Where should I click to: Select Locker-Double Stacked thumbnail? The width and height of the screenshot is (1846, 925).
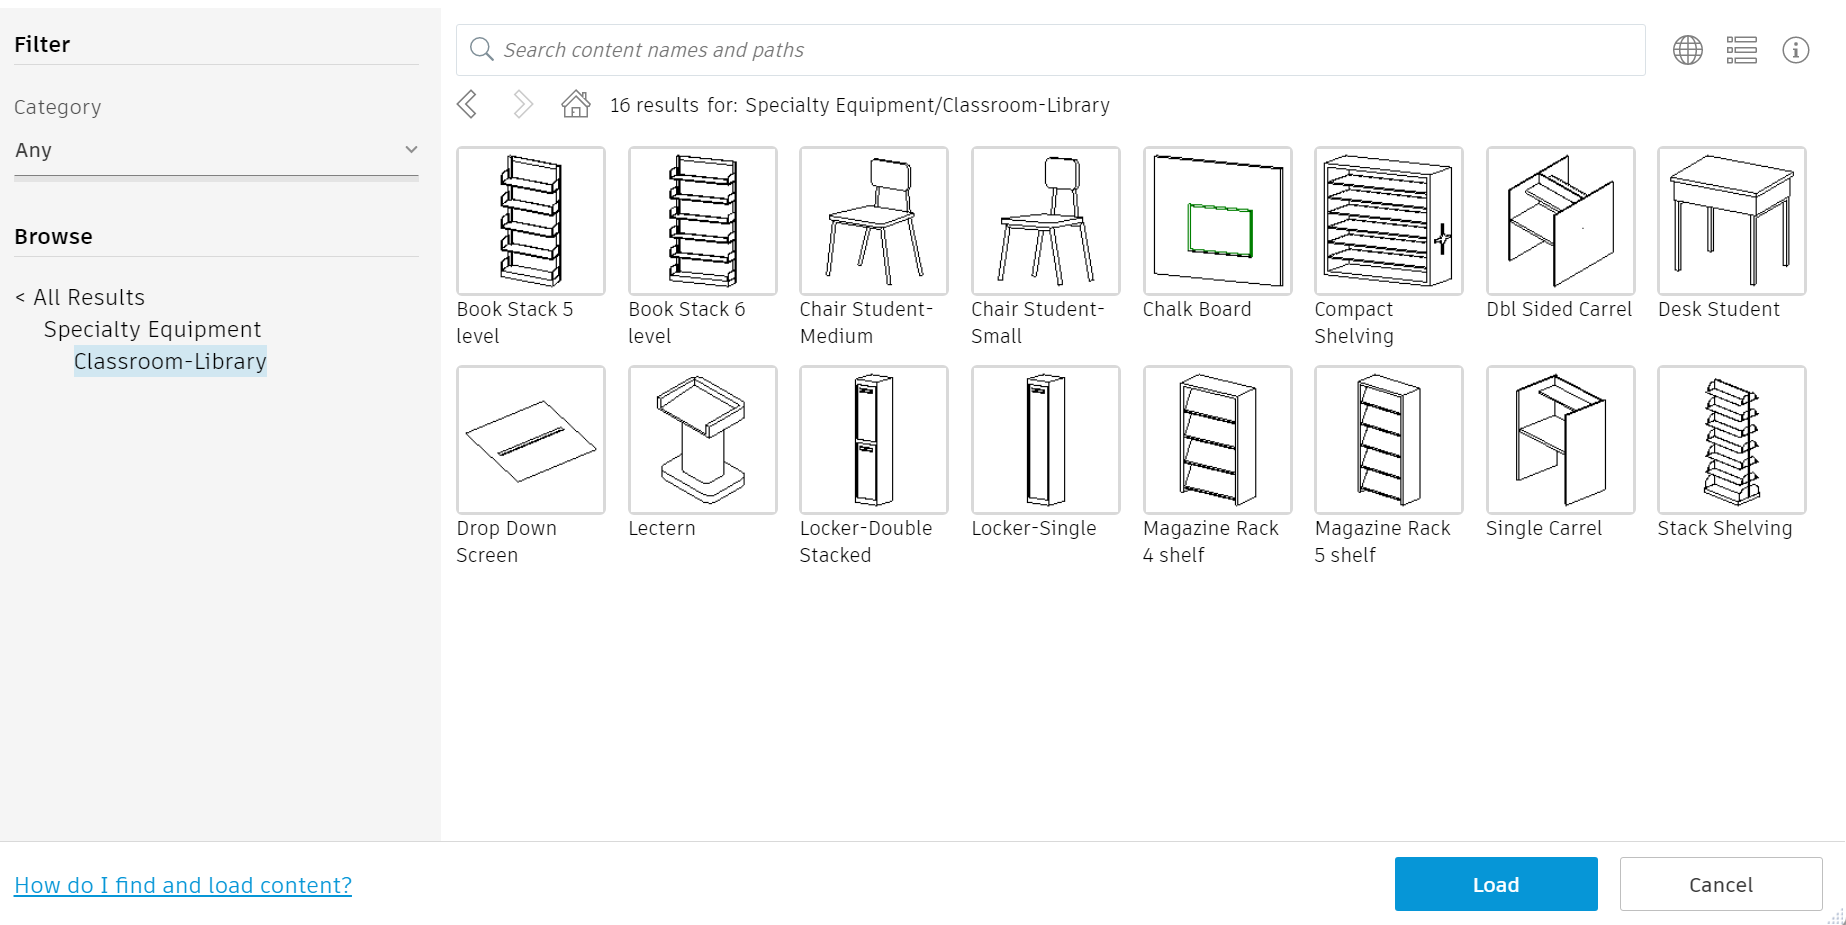pyautogui.click(x=873, y=440)
